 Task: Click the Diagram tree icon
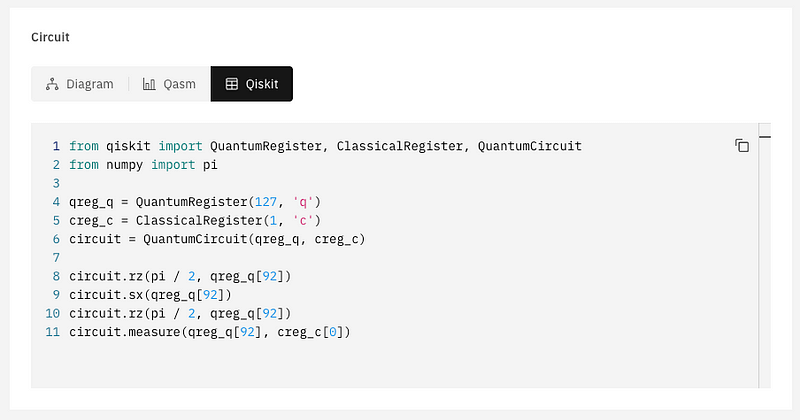[x=52, y=84]
